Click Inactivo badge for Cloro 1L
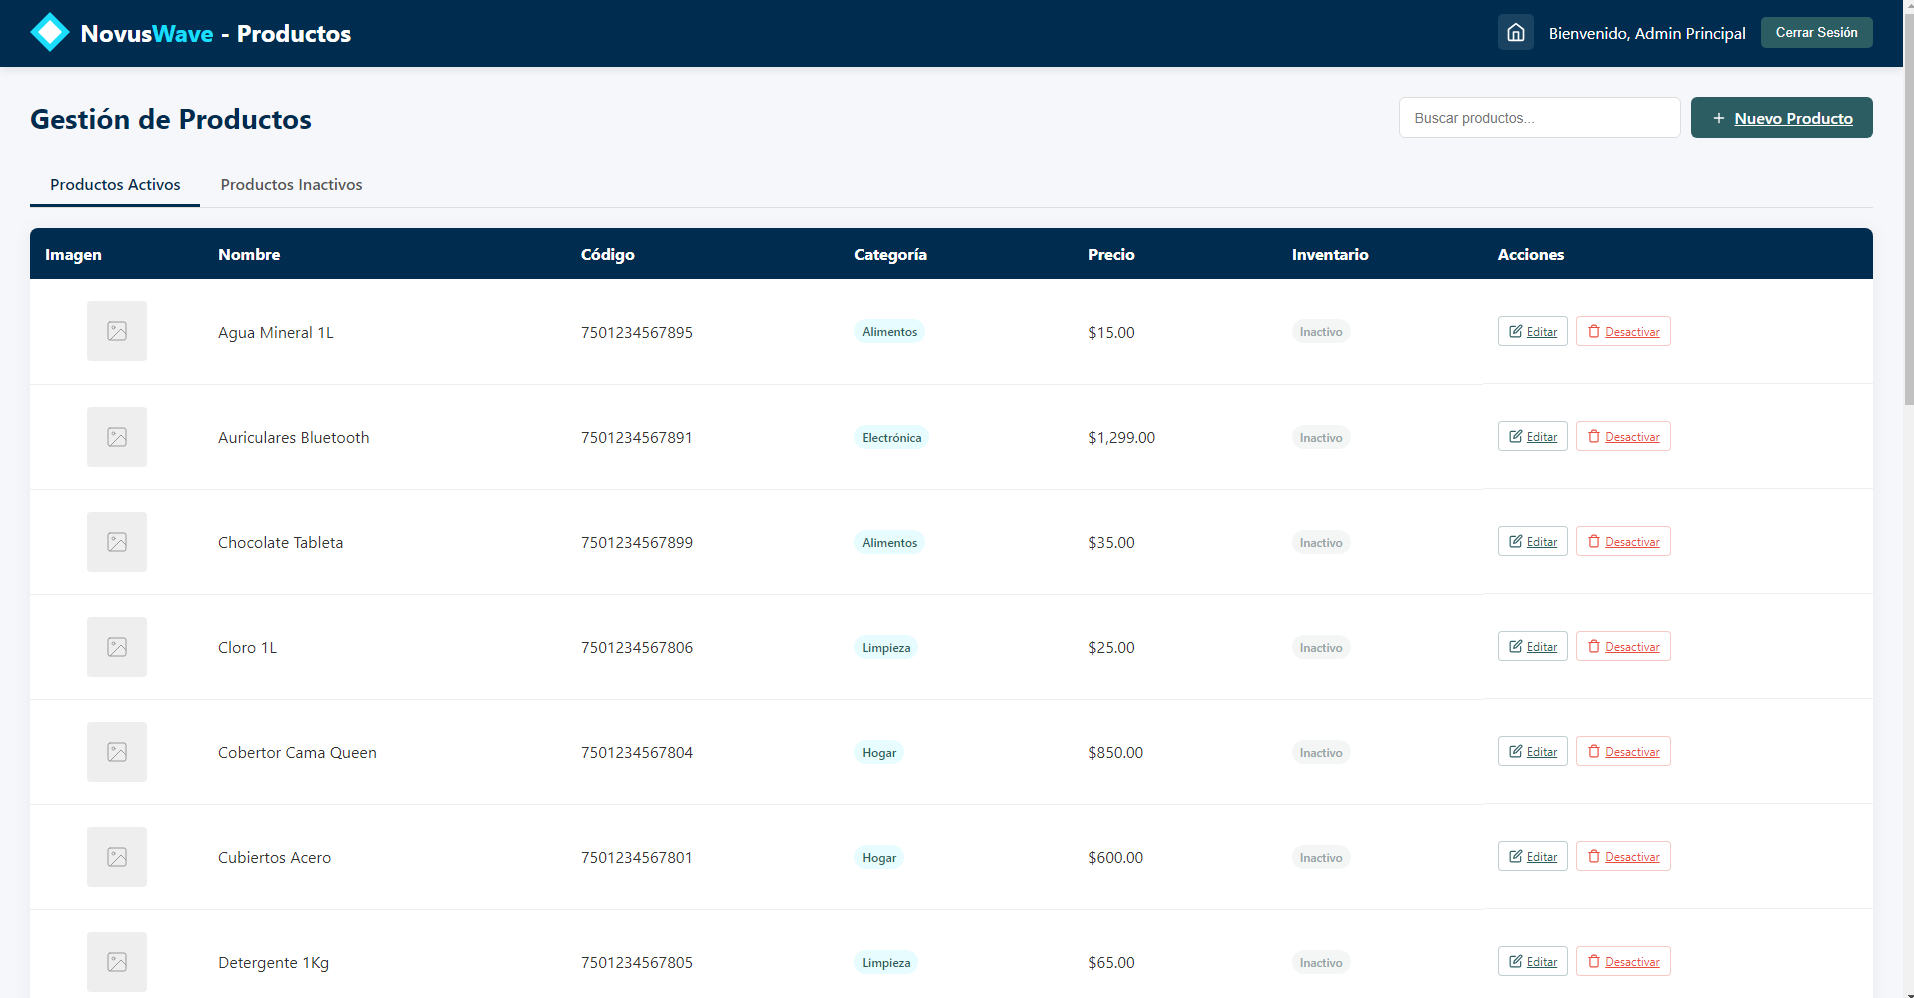The height and width of the screenshot is (998, 1914). [1320, 648]
